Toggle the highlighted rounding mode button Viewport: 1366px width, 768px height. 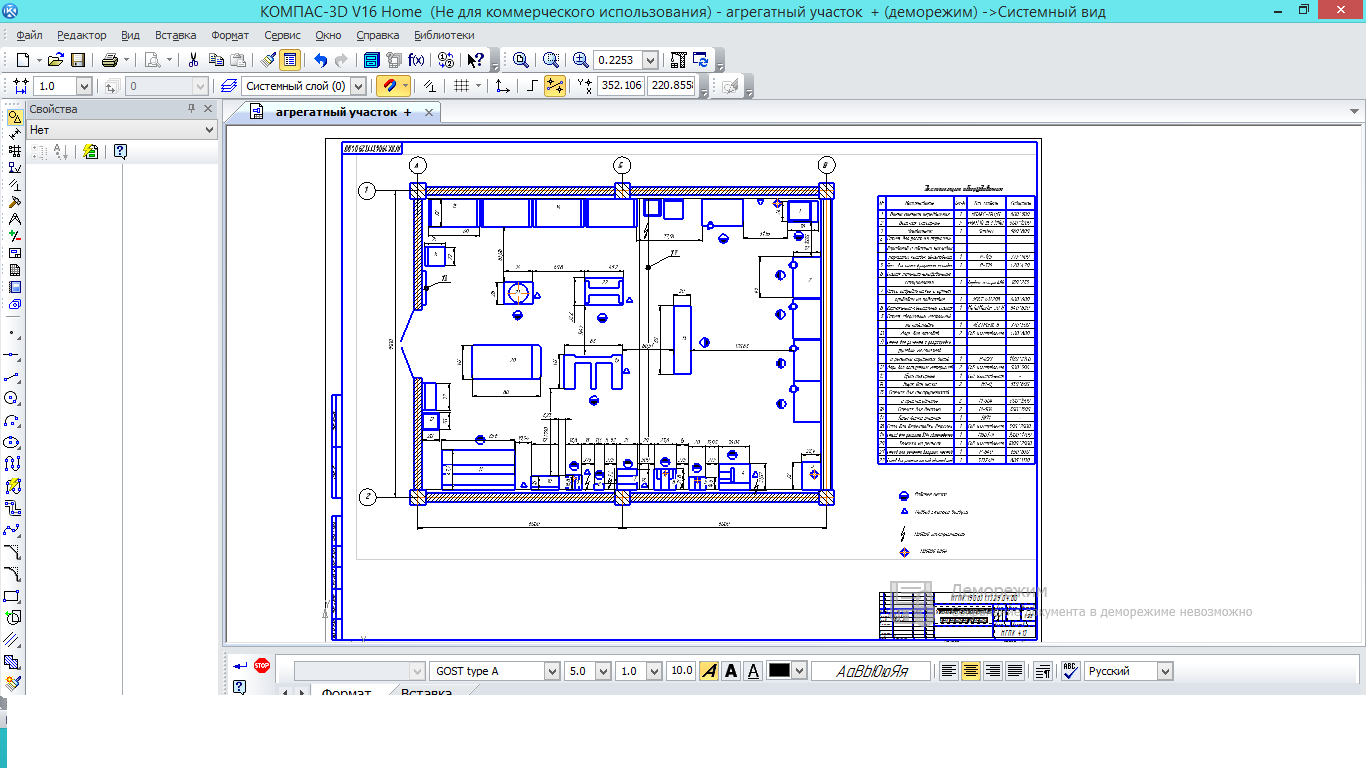(554, 86)
